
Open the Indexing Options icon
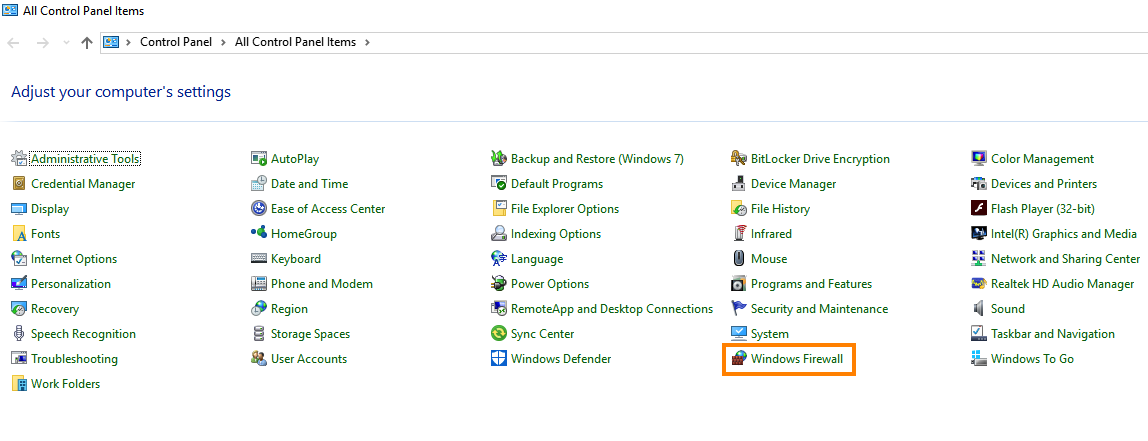499,234
